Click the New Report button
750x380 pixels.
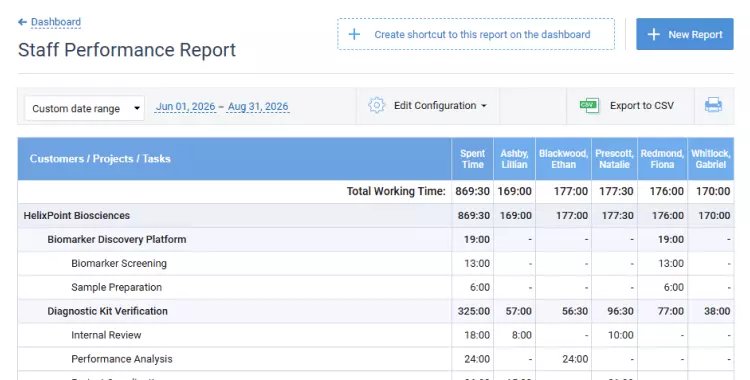click(x=684, y=34)
